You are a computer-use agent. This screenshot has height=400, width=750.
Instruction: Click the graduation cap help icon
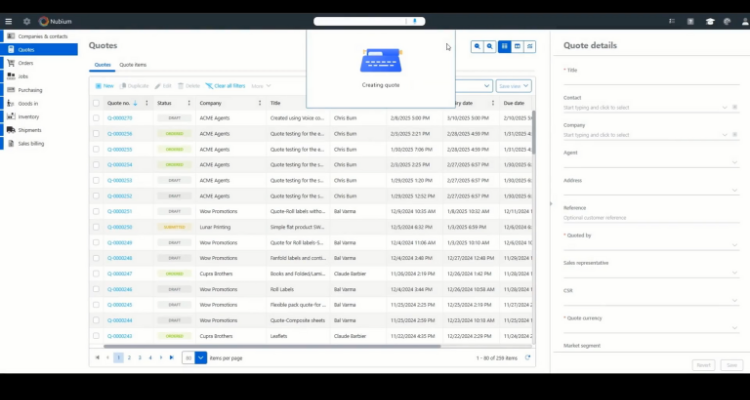click(x=710, y=21)
